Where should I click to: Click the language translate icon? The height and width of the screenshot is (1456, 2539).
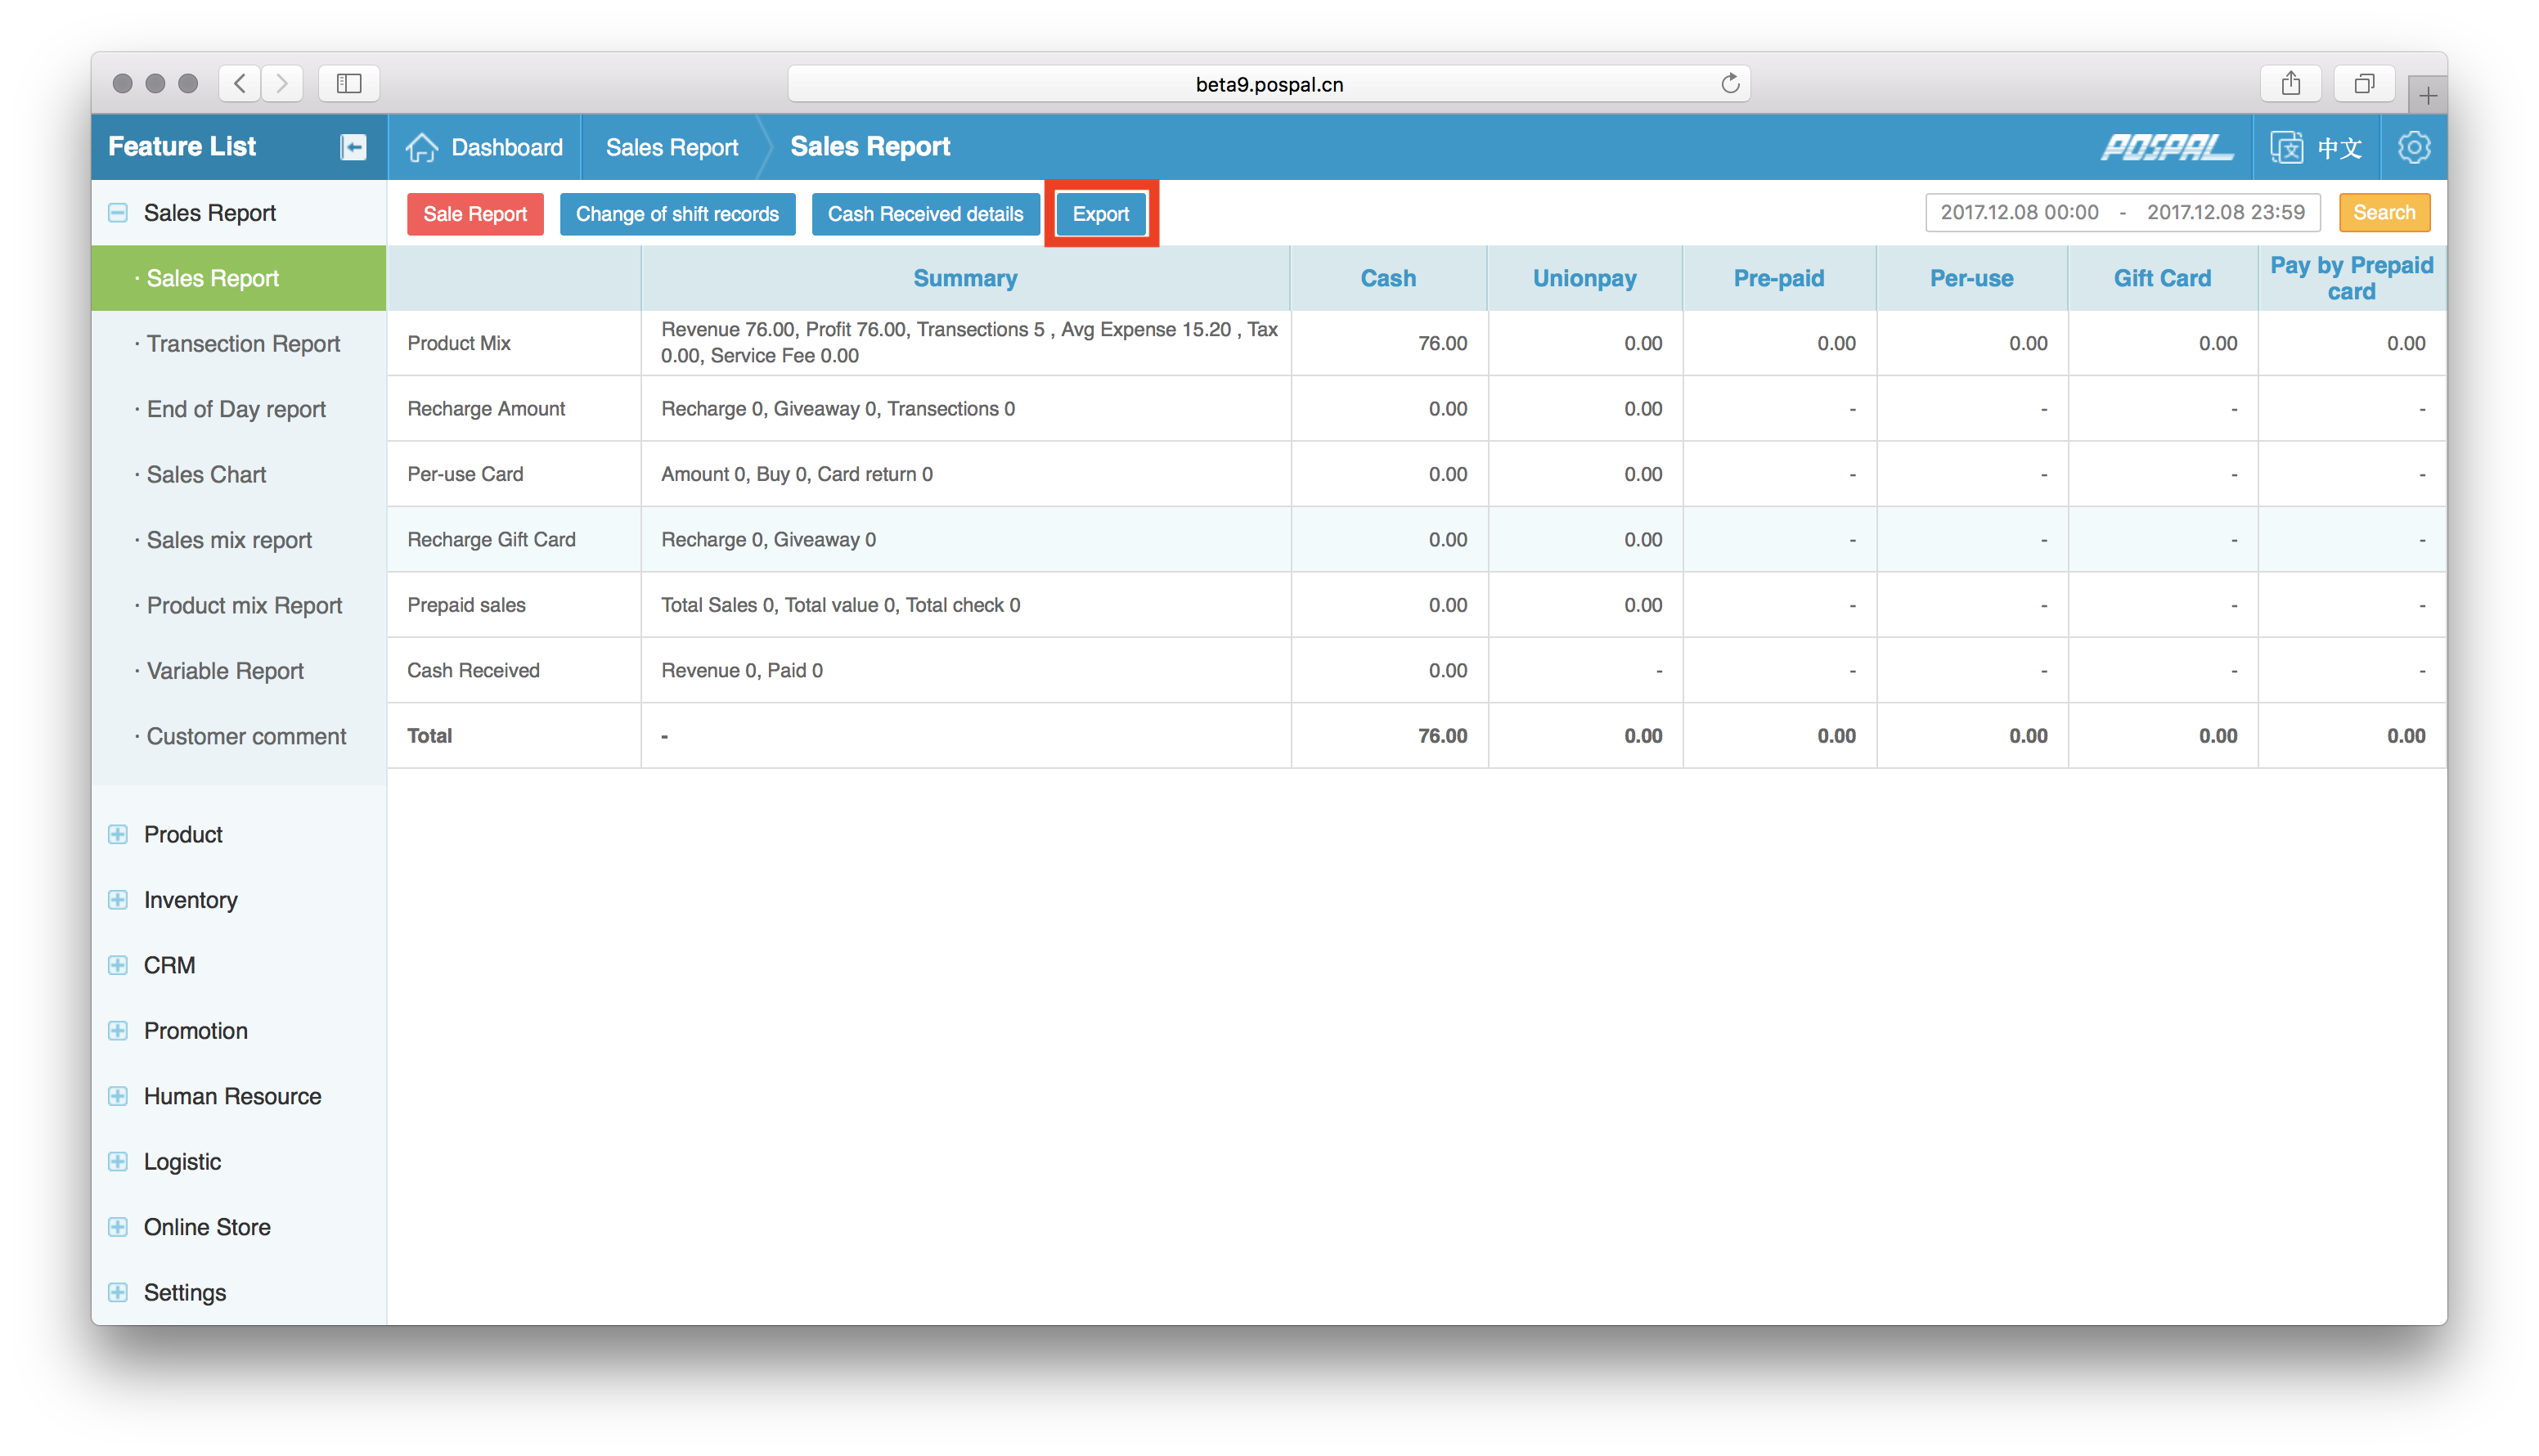click(2287, 147)
